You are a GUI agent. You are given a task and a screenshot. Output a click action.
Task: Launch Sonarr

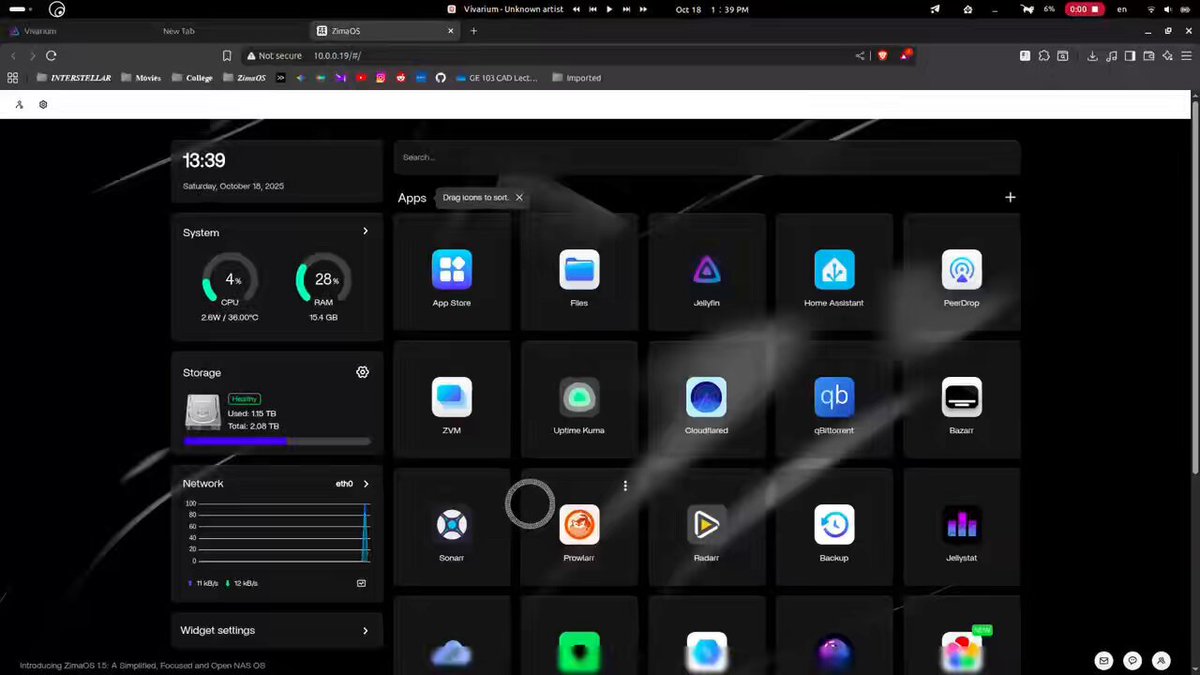(x=452, y=525)
